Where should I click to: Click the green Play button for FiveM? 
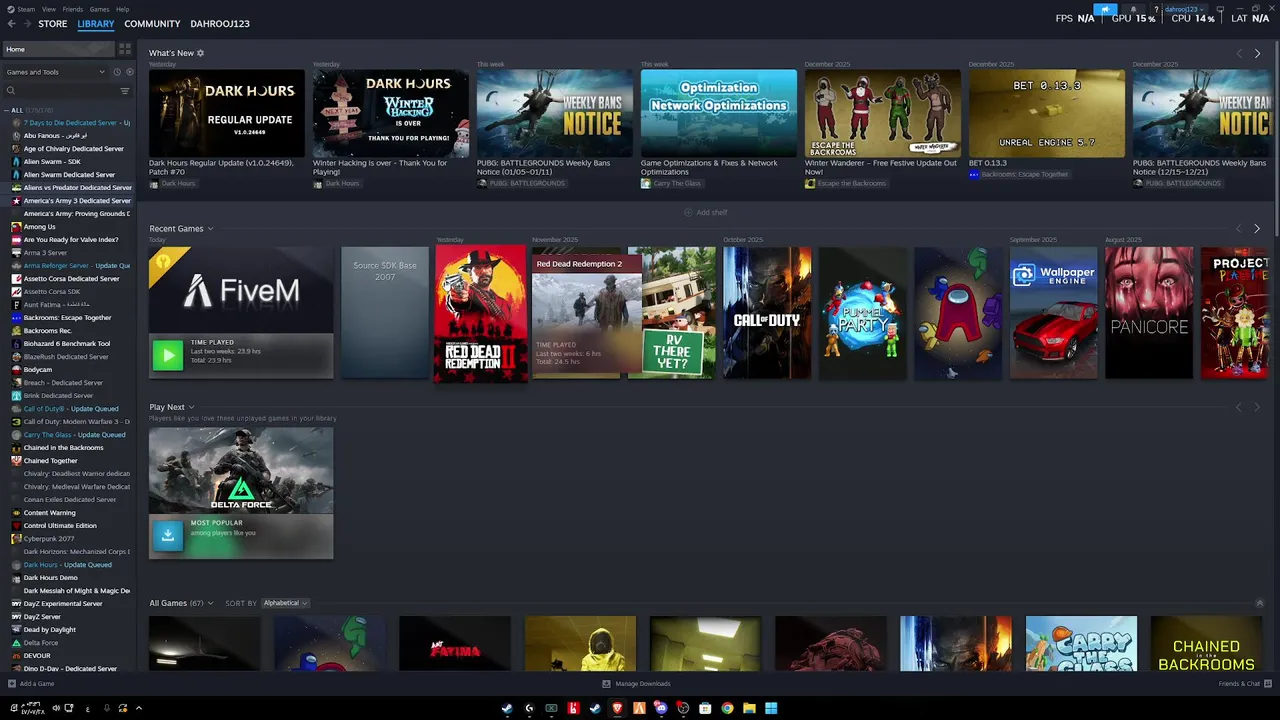[168, 354]
